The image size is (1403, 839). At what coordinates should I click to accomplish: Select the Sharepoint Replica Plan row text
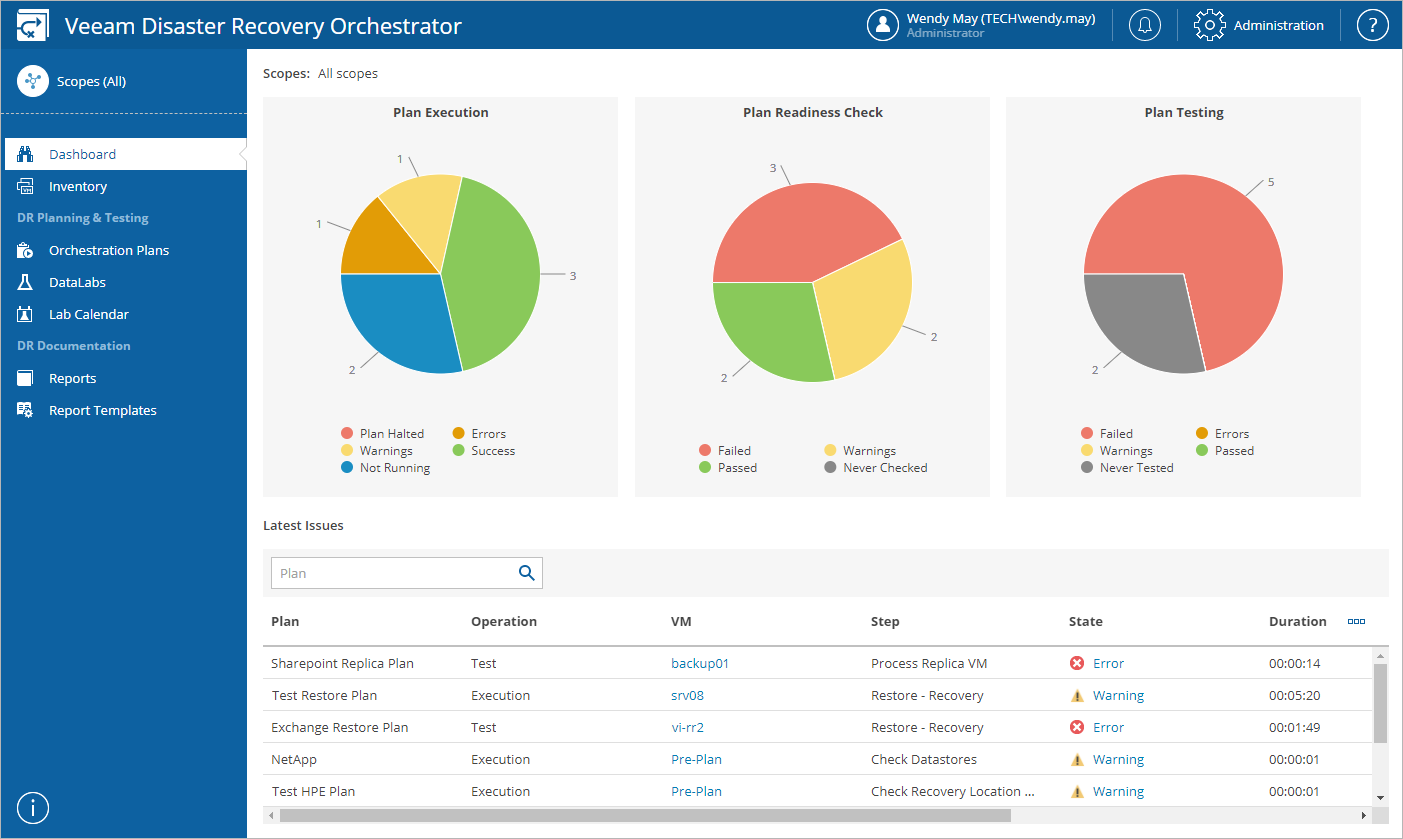(x=342, y=663)
